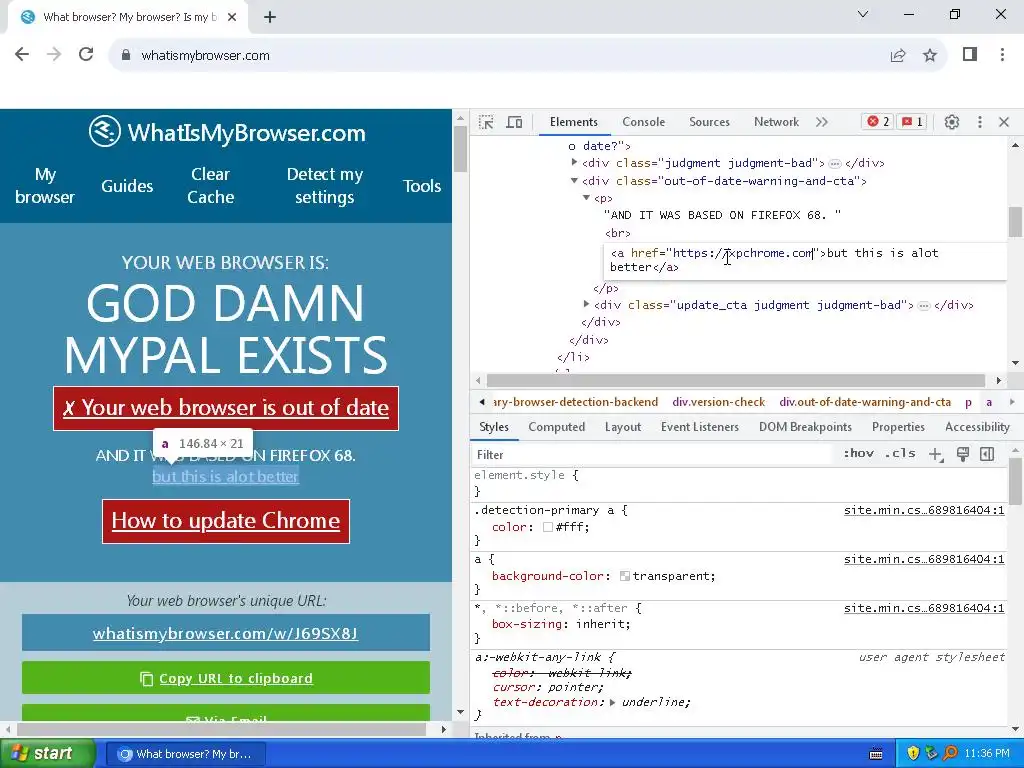The width and height of the screenshot is (1024, 768).
Task: Collapse the p element node
Action: pyautogui.click(x=586, y=197)
